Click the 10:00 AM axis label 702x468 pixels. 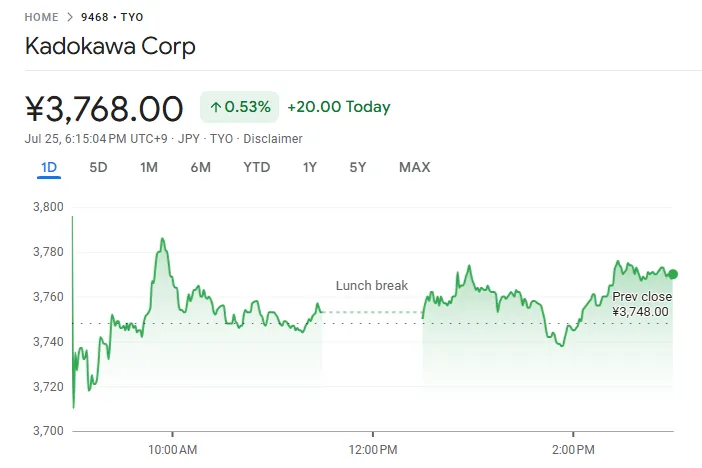(172, 449)
